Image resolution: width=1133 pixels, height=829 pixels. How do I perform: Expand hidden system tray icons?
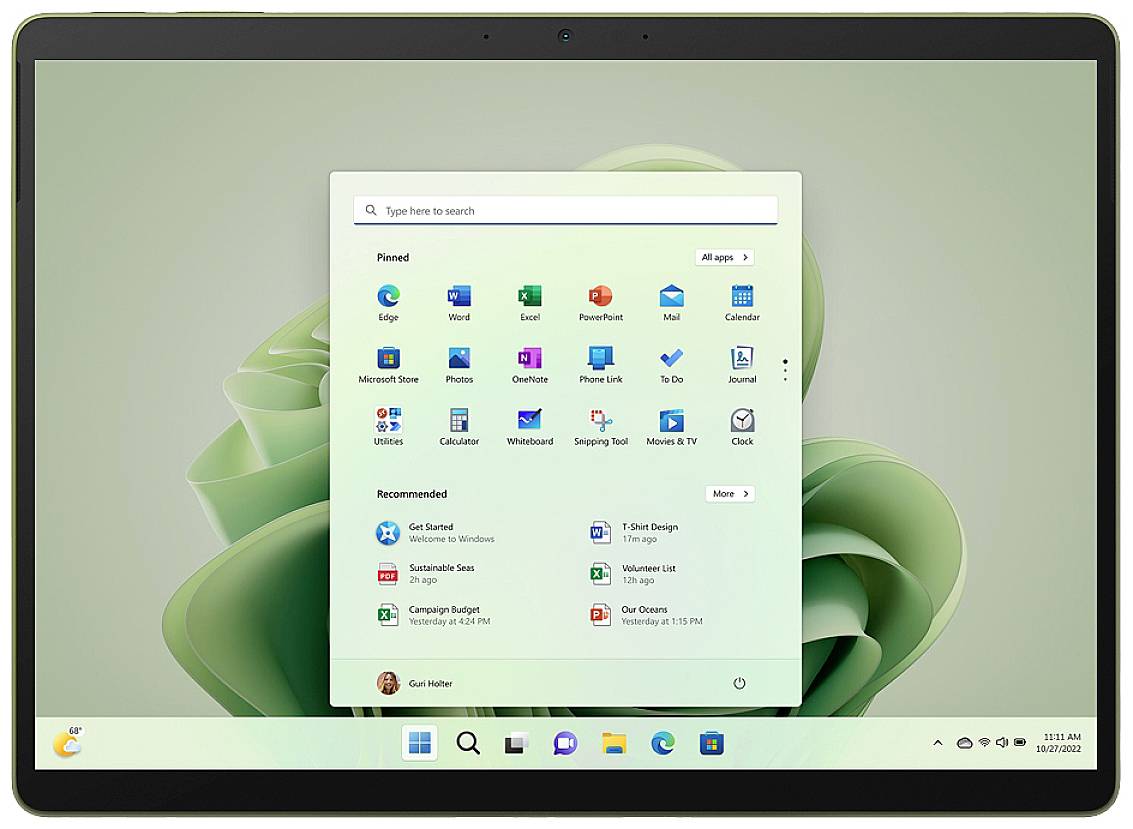pyautogui.click(x=938, y=743)
